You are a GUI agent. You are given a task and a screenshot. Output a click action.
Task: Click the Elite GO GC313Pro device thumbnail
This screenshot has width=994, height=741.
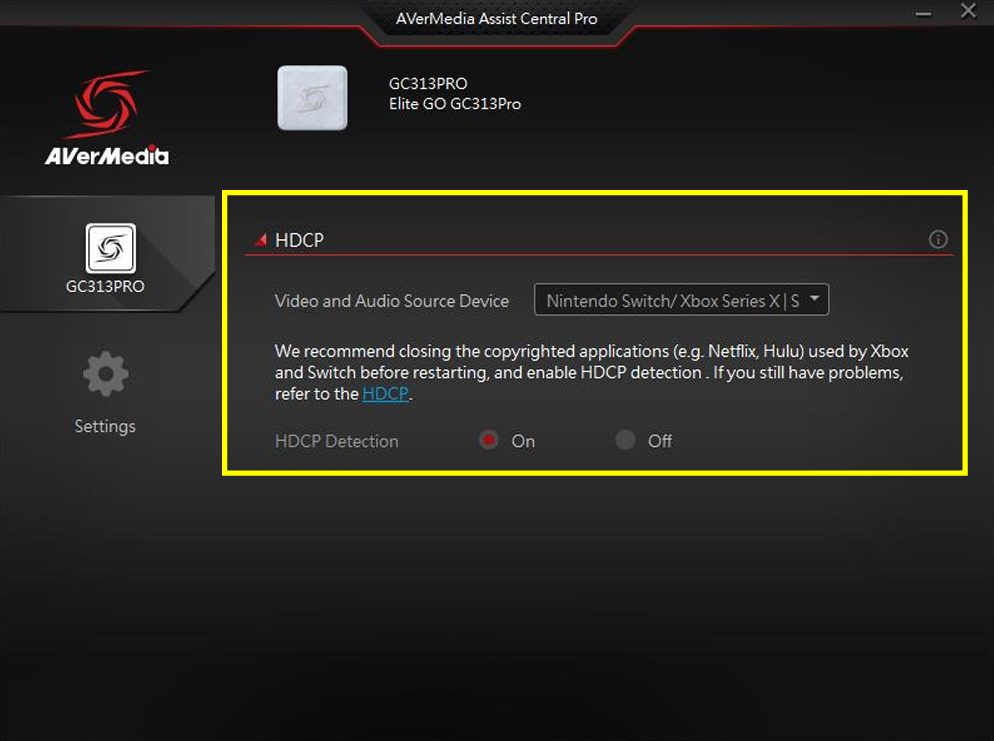point(313,98)
